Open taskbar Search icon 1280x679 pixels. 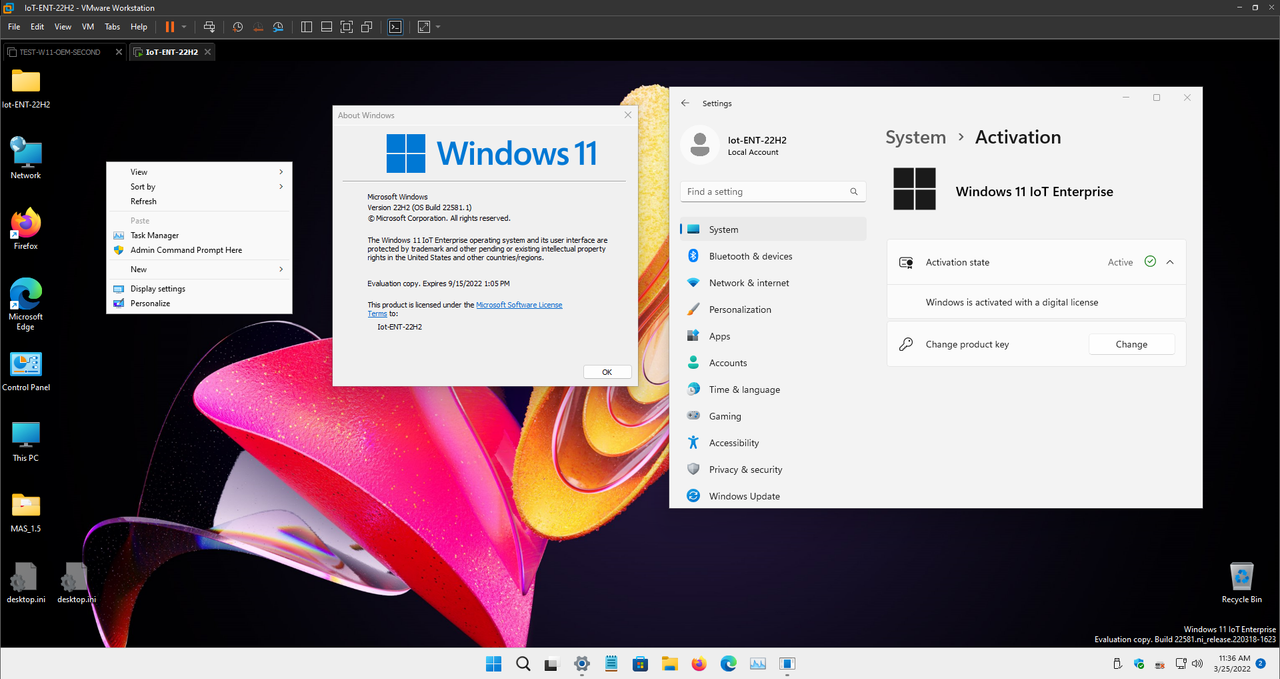523,663
